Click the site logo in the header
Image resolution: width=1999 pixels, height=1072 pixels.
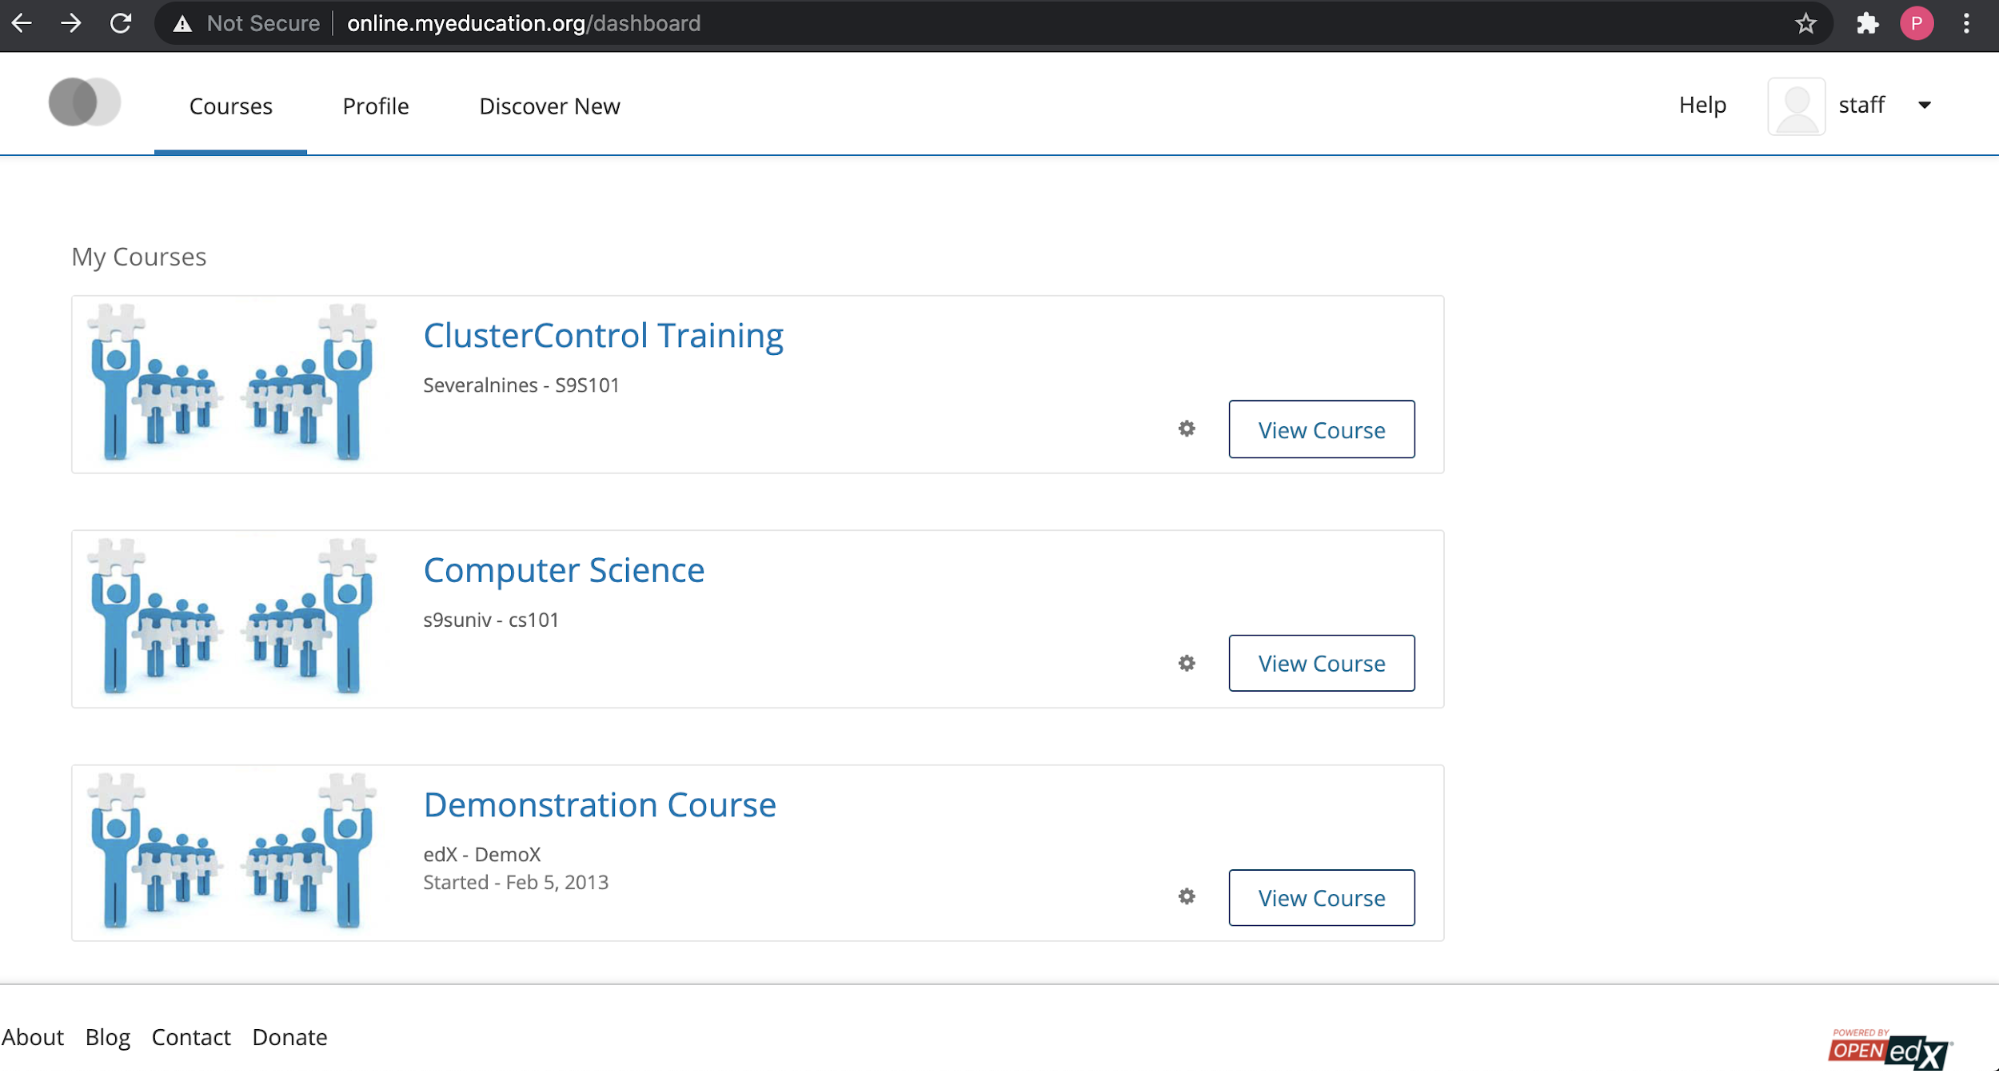point(85,102)
